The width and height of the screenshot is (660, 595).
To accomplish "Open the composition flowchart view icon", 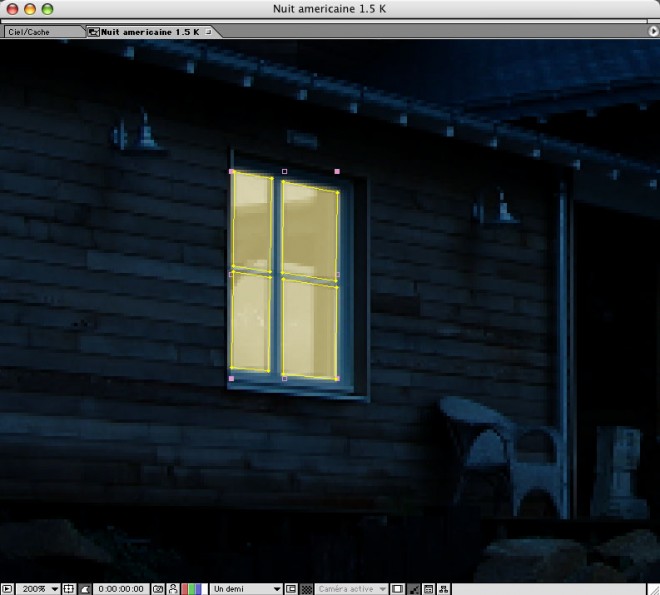I will [x=444, y=589].
